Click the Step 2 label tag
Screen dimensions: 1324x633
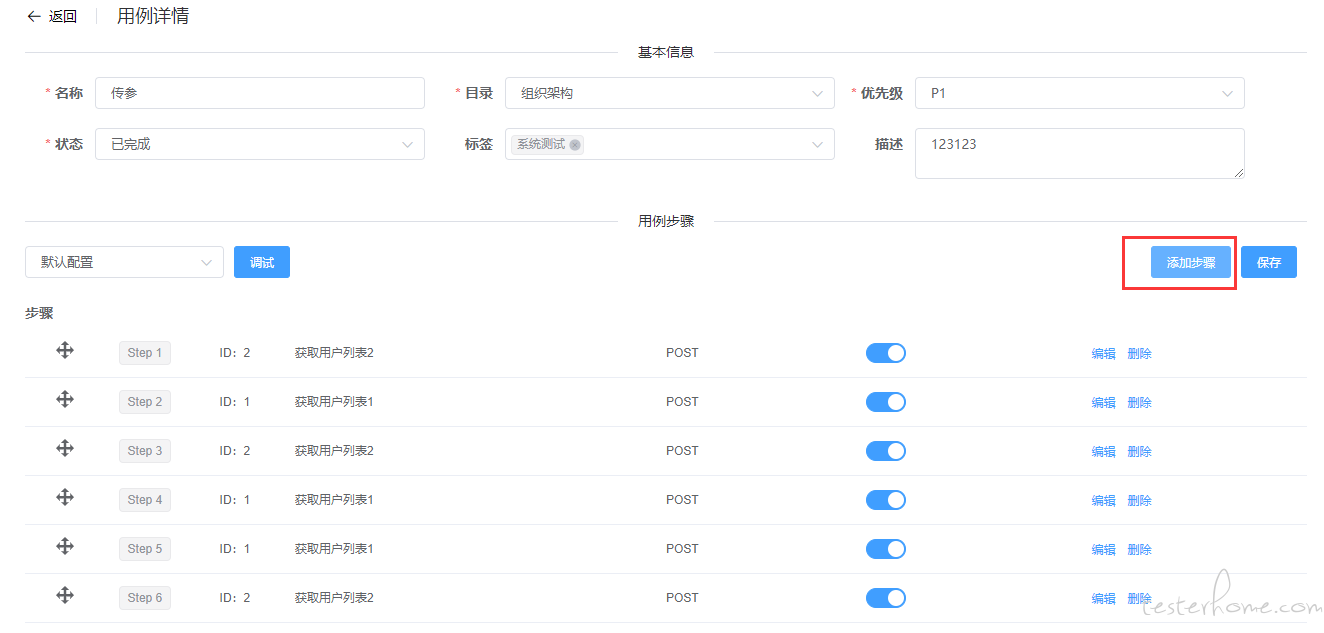[x=145, y=402]
